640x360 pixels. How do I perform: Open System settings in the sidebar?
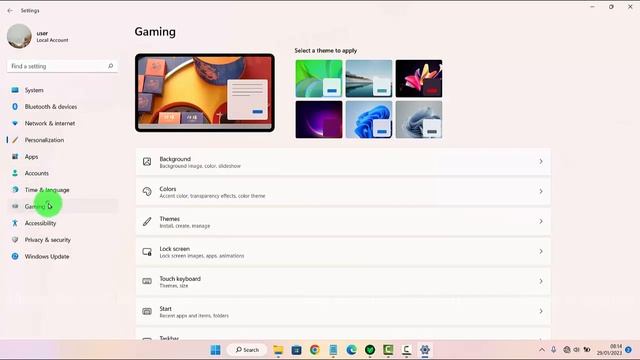point(62,90)
